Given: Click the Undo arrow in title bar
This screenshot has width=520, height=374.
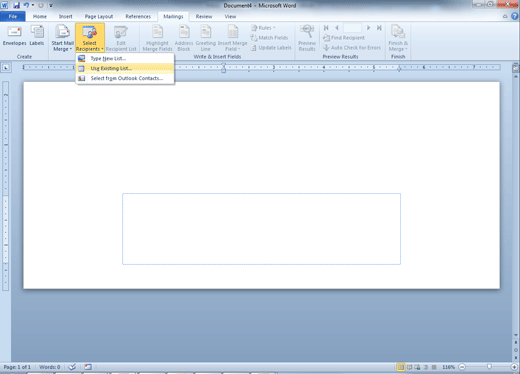Looking at the screenshot, I should 26,5.
